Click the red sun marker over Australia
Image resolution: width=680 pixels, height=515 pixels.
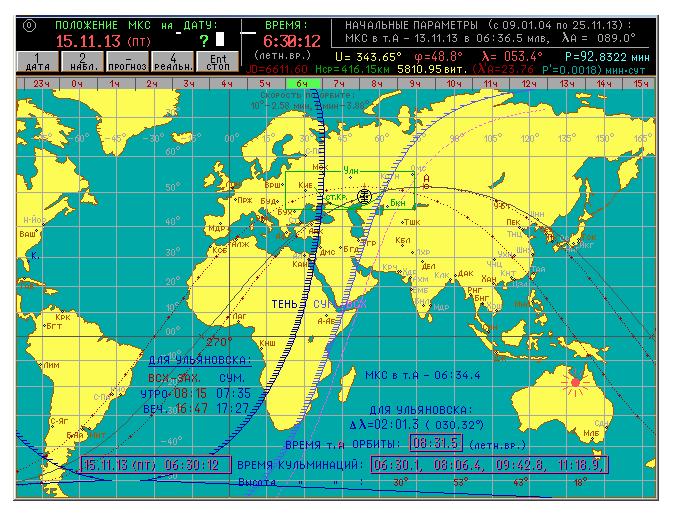coord(575,382)
